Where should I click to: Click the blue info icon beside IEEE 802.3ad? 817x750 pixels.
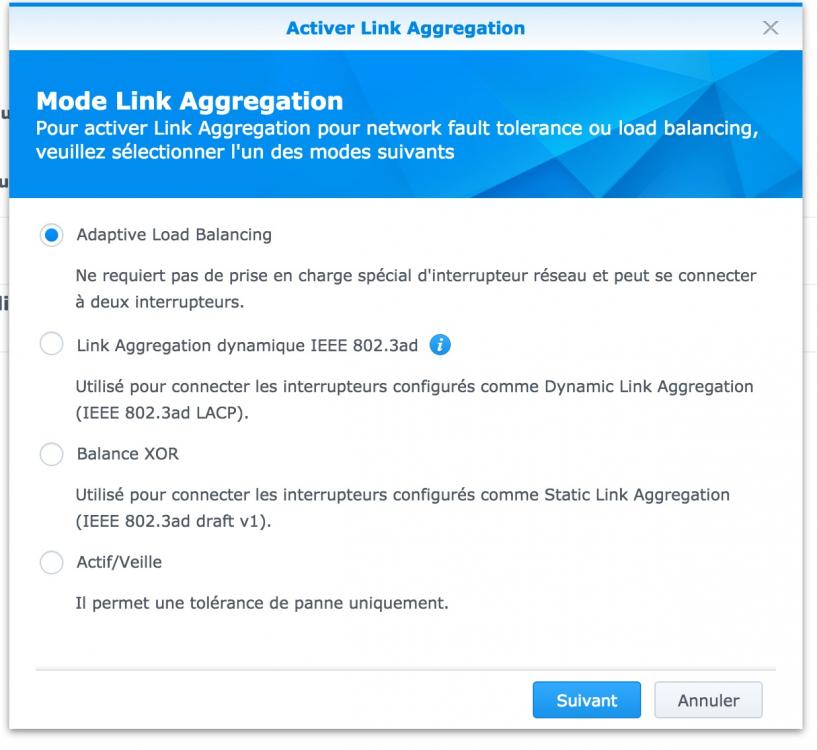click(x=440, y=345)
